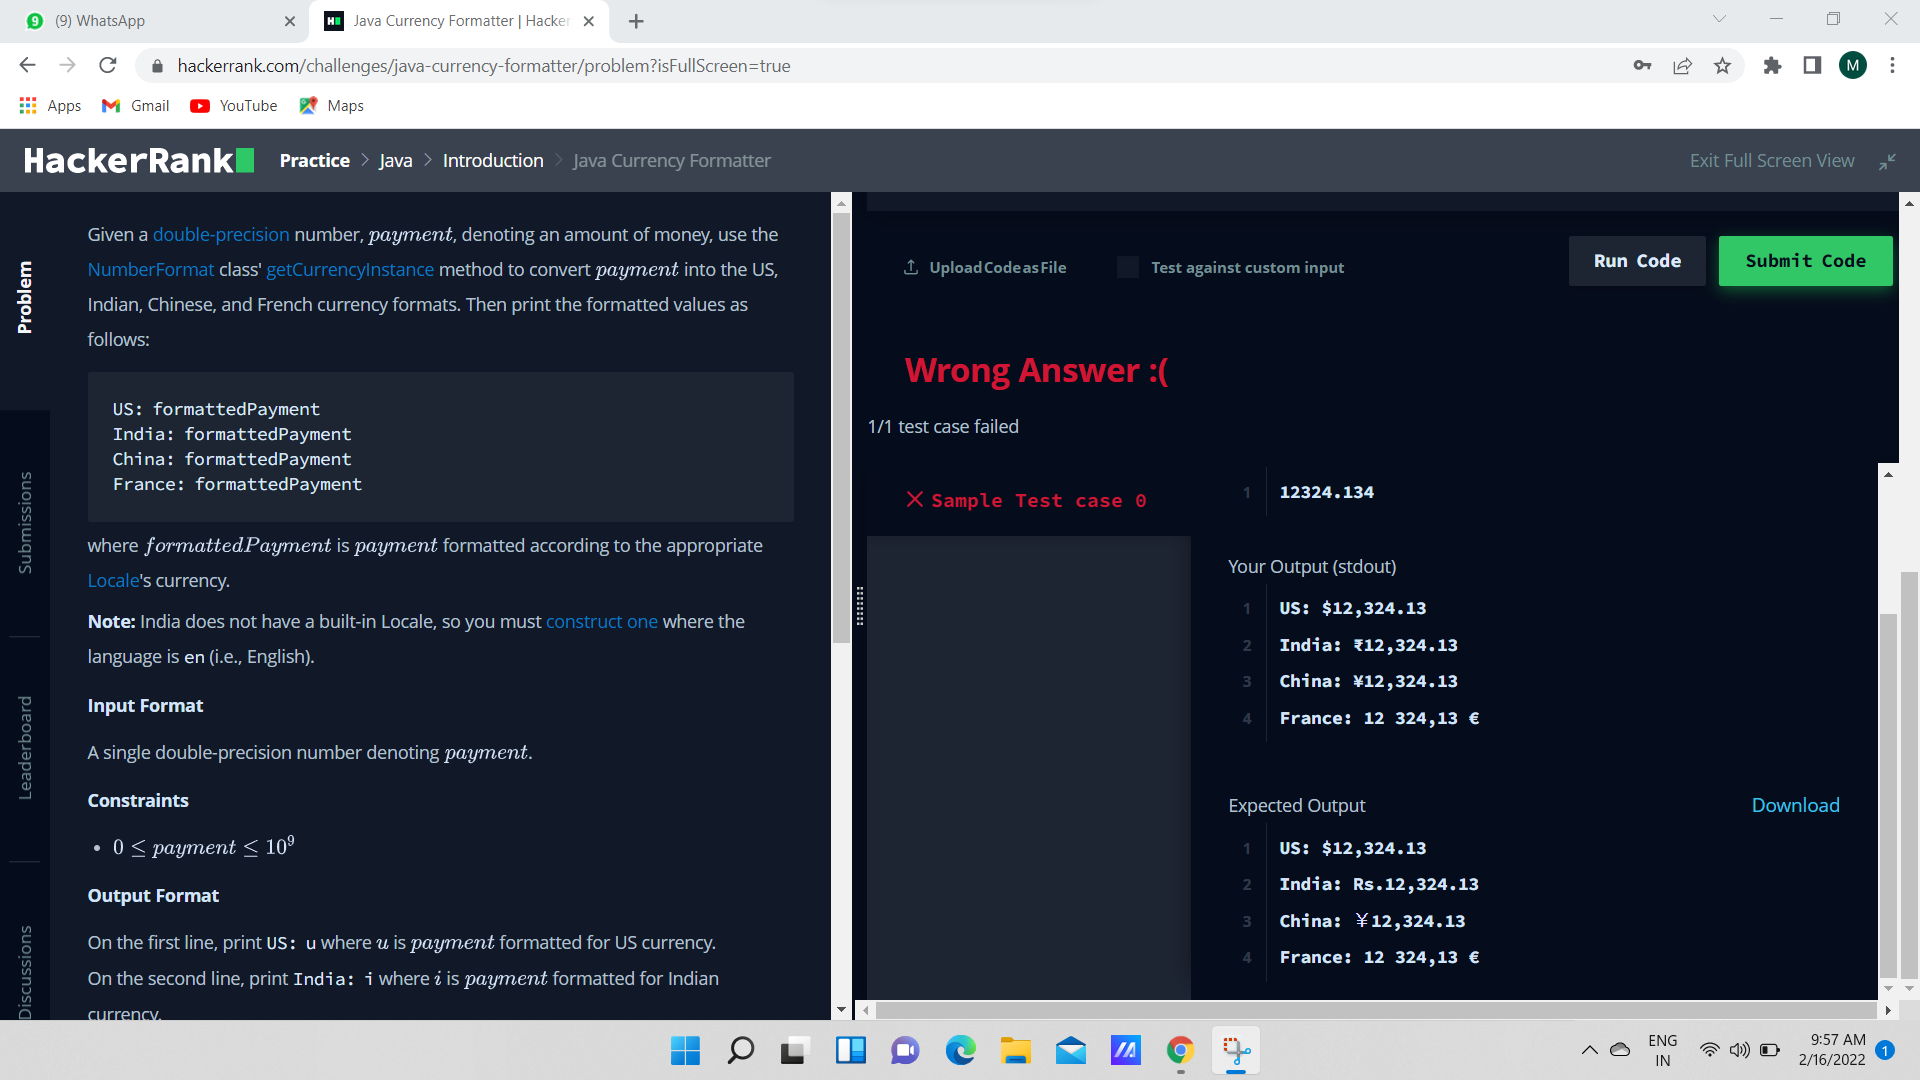Open Chrome from the Windows taskbar
This screenshot has width=1920, height=1080.
[x=1180, y=1051]
